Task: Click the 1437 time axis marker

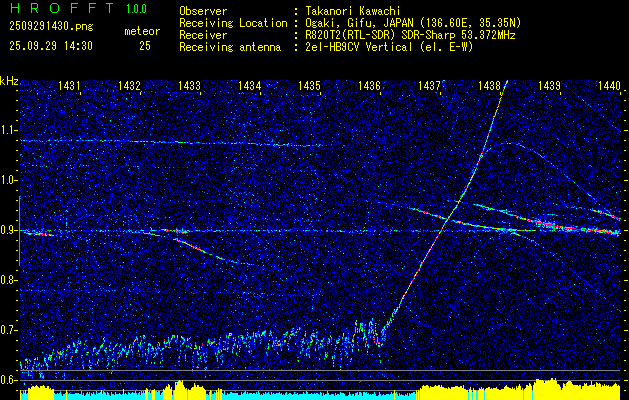Action: click(x=429, y=85)
